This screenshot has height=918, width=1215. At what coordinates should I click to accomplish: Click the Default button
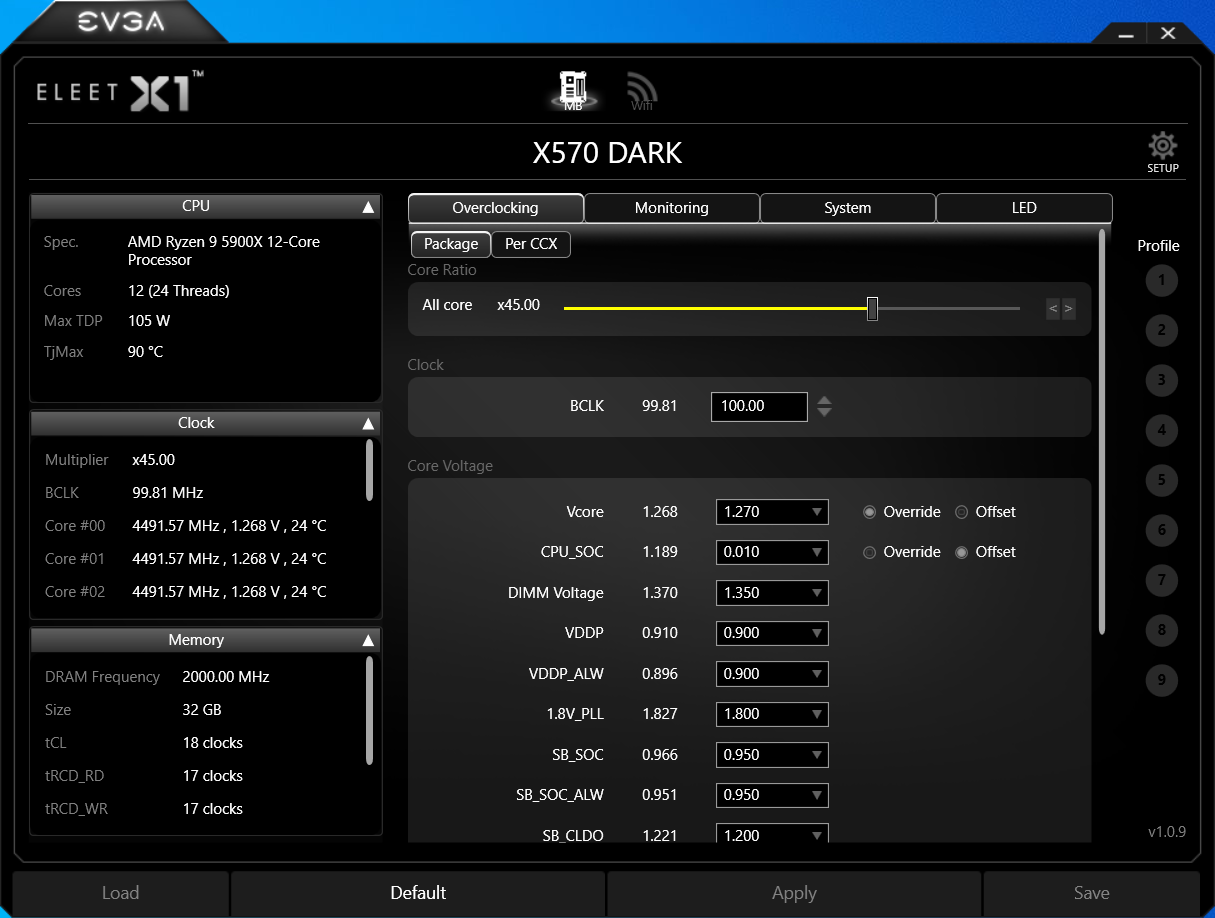tap(418, 893)
